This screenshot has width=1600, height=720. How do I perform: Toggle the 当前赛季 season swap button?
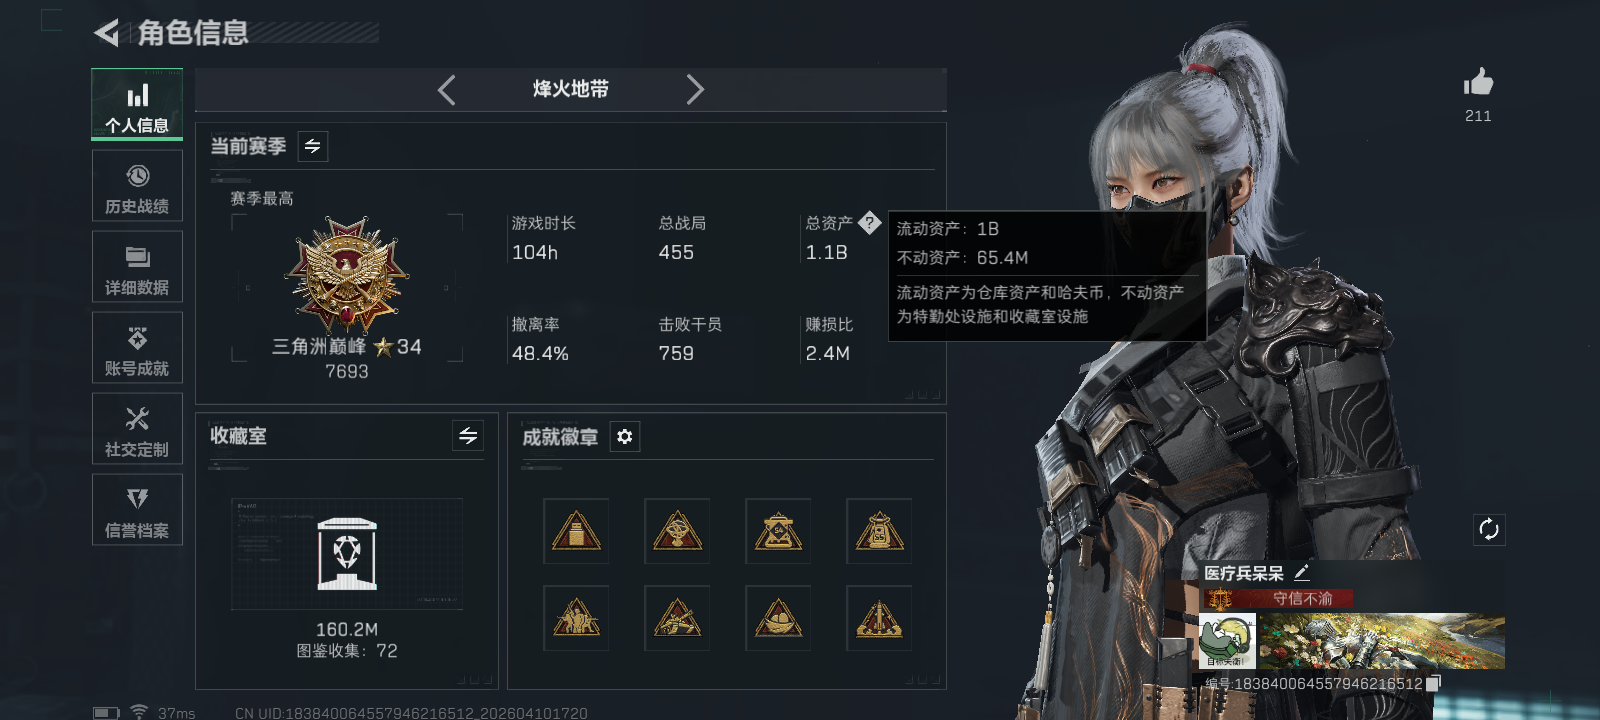(x=313, y=147)
